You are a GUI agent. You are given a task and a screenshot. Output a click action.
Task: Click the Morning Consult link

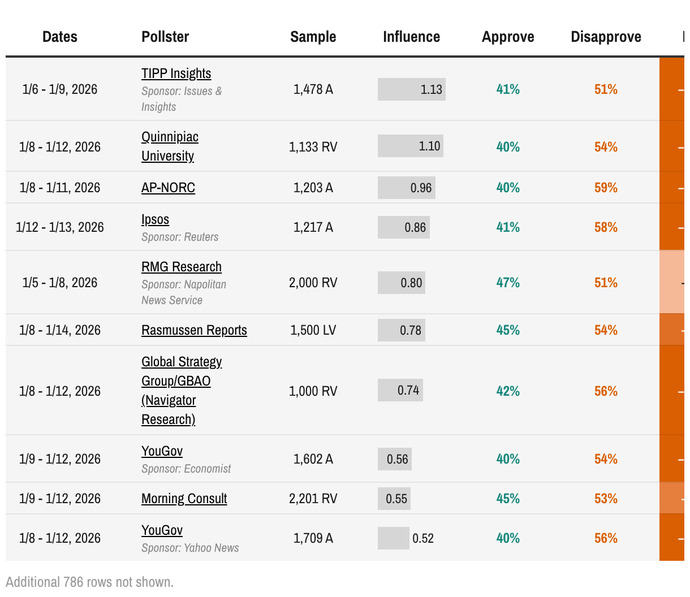pos(184,498)
